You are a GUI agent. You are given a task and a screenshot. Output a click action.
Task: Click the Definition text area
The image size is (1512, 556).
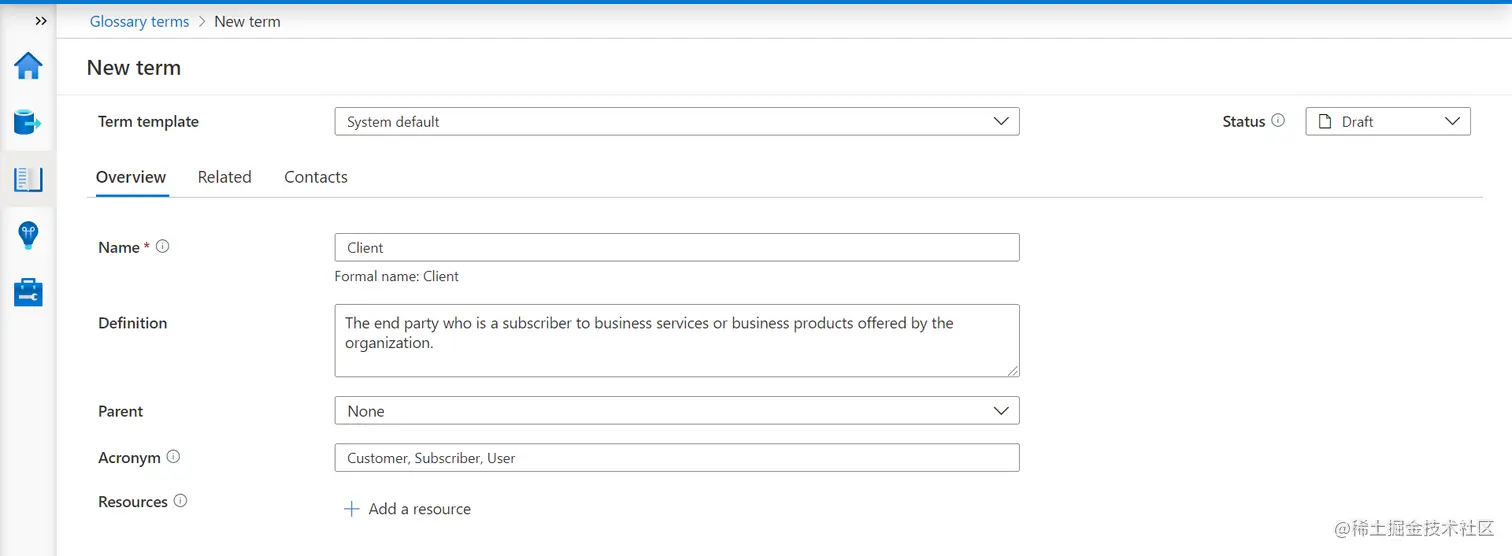tap(676, 340)
